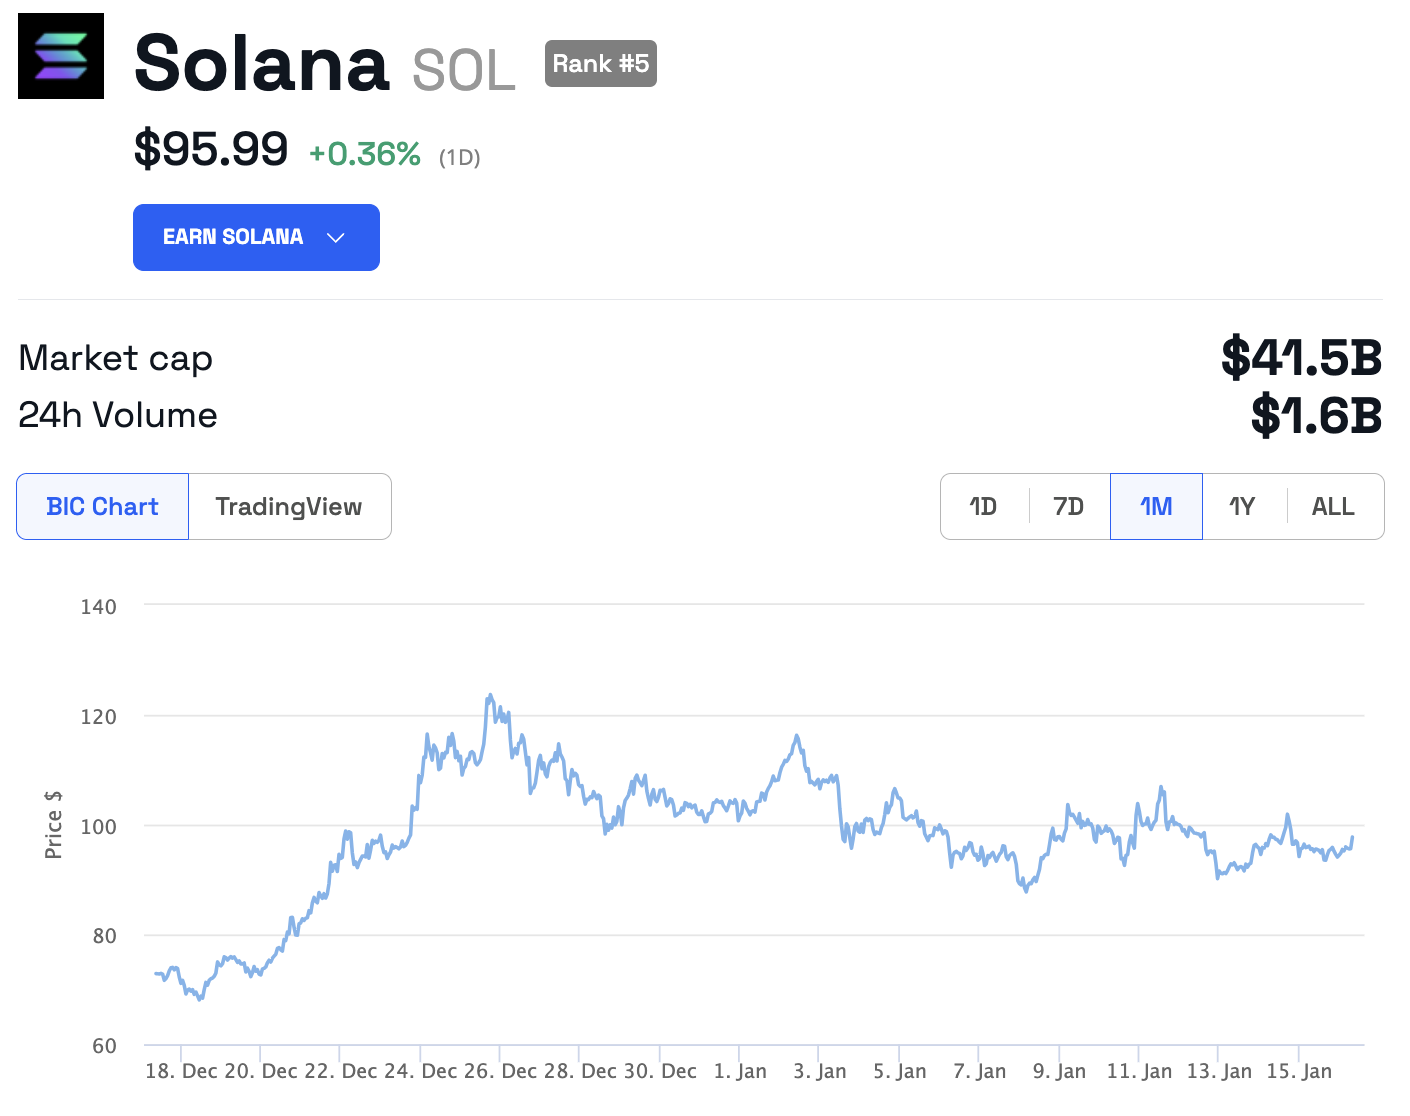Click the +0.36% daily change
Viewport: 1410px width, 1116px height.
pyautogui.click(x=364, y=154)
